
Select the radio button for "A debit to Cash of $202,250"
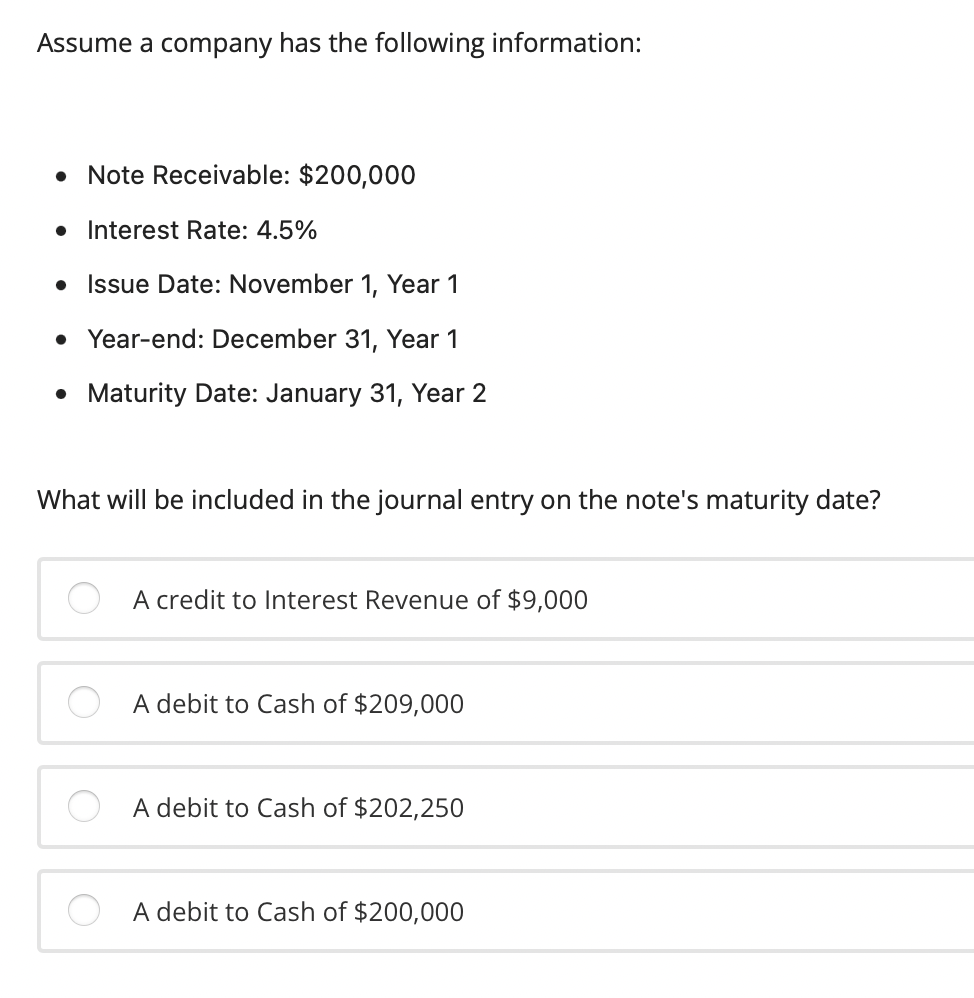click(84, 807)
